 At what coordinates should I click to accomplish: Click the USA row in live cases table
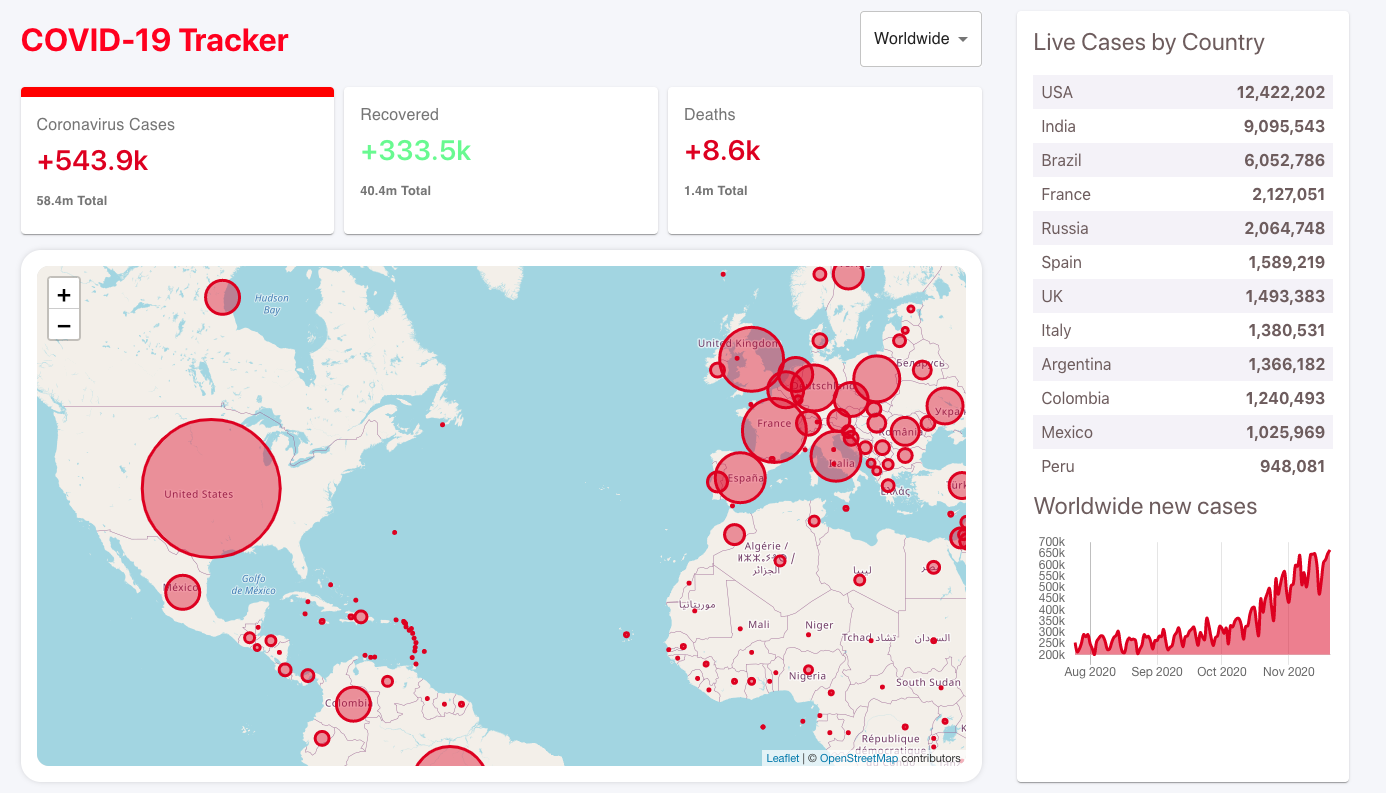(1183, 92)
